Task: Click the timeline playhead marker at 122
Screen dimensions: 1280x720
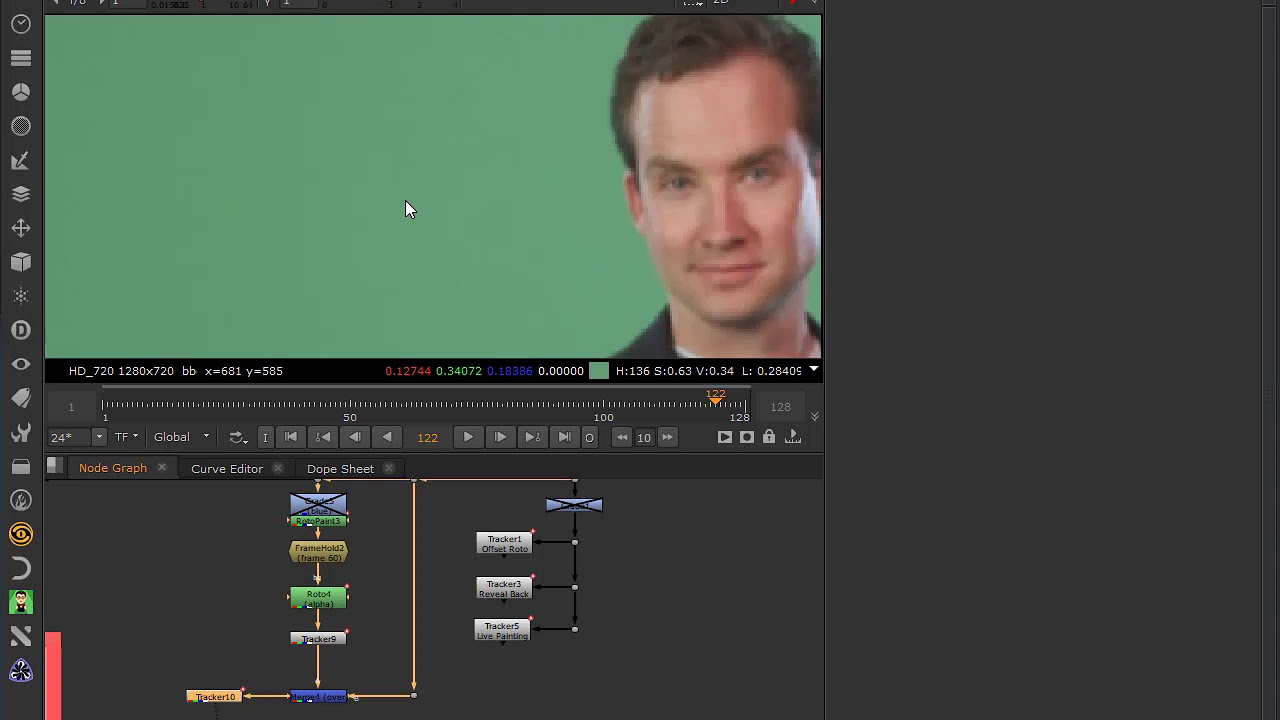Action: click(x=716, y=397)
